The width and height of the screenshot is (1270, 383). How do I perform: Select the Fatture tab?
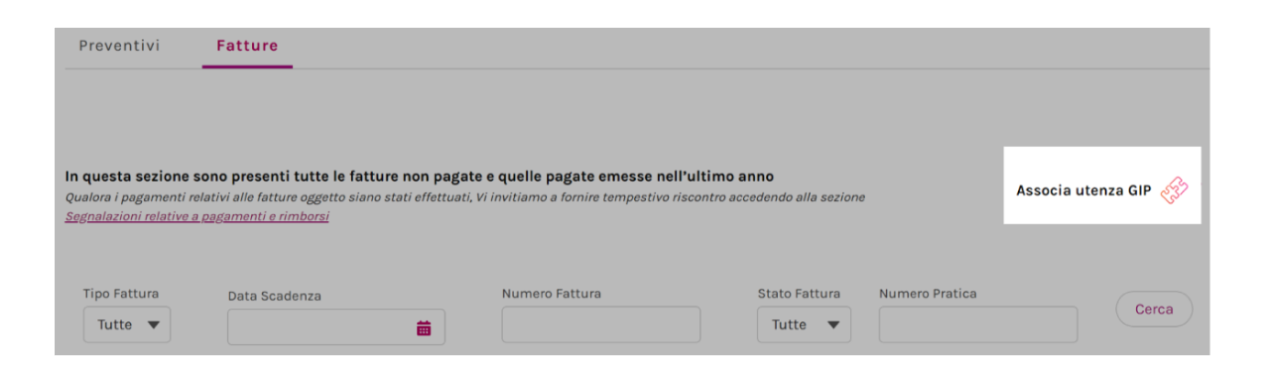point(247,46)
